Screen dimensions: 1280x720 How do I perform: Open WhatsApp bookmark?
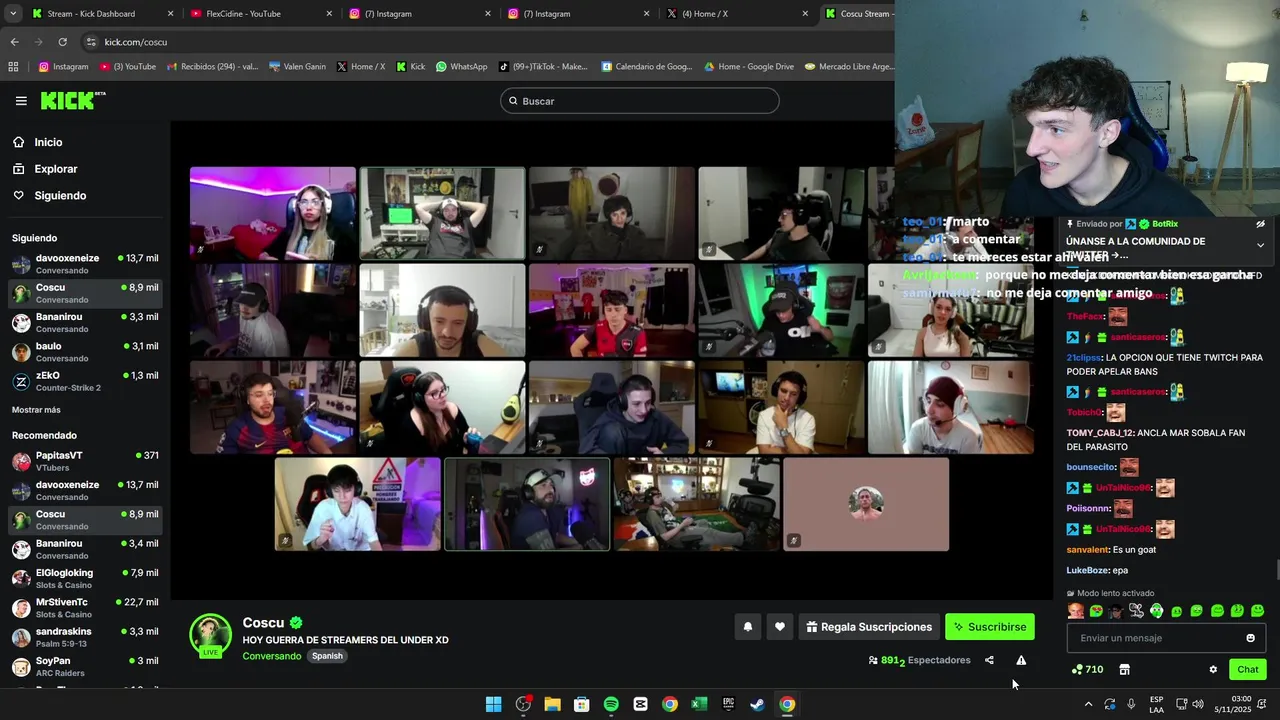pyautogui.click(x=462, y=66)
